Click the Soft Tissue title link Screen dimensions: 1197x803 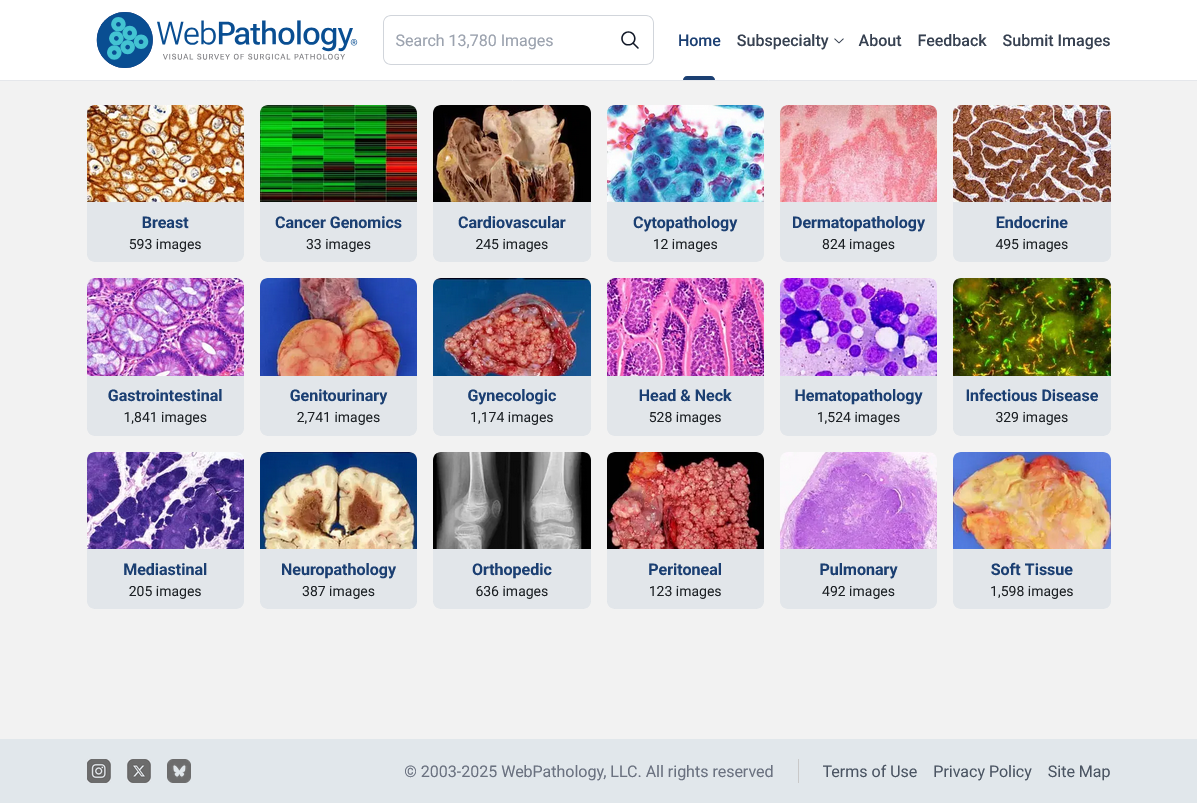click(x=1031, y=569)
